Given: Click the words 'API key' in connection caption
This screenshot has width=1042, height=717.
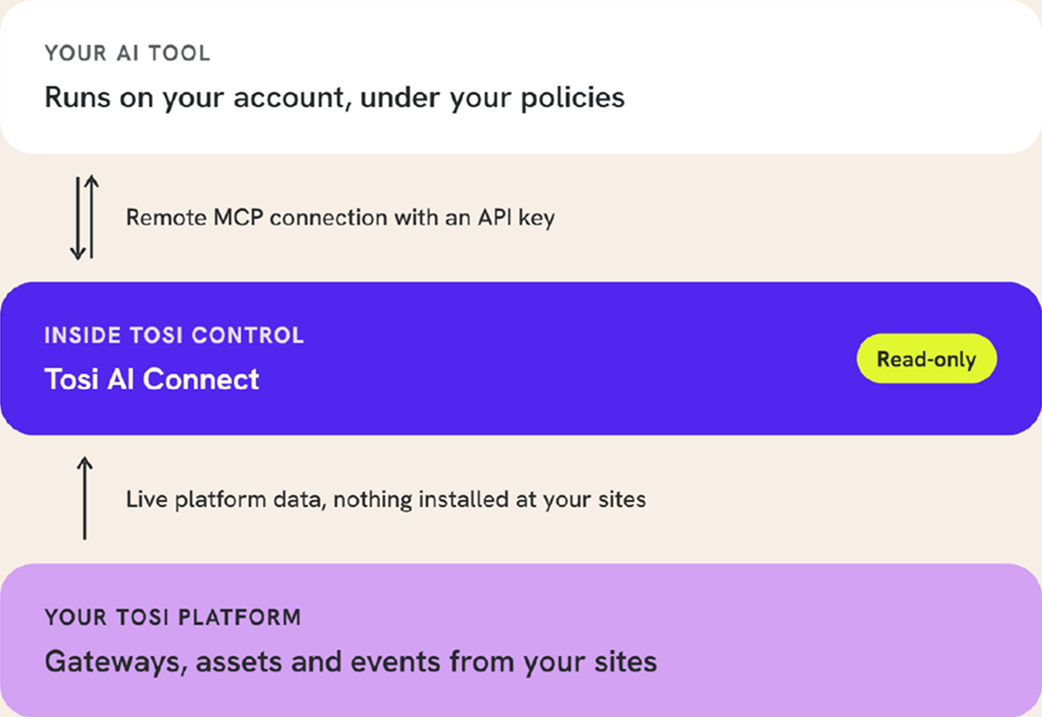Looking at the screenshot, I should click(x=516, y=217).
